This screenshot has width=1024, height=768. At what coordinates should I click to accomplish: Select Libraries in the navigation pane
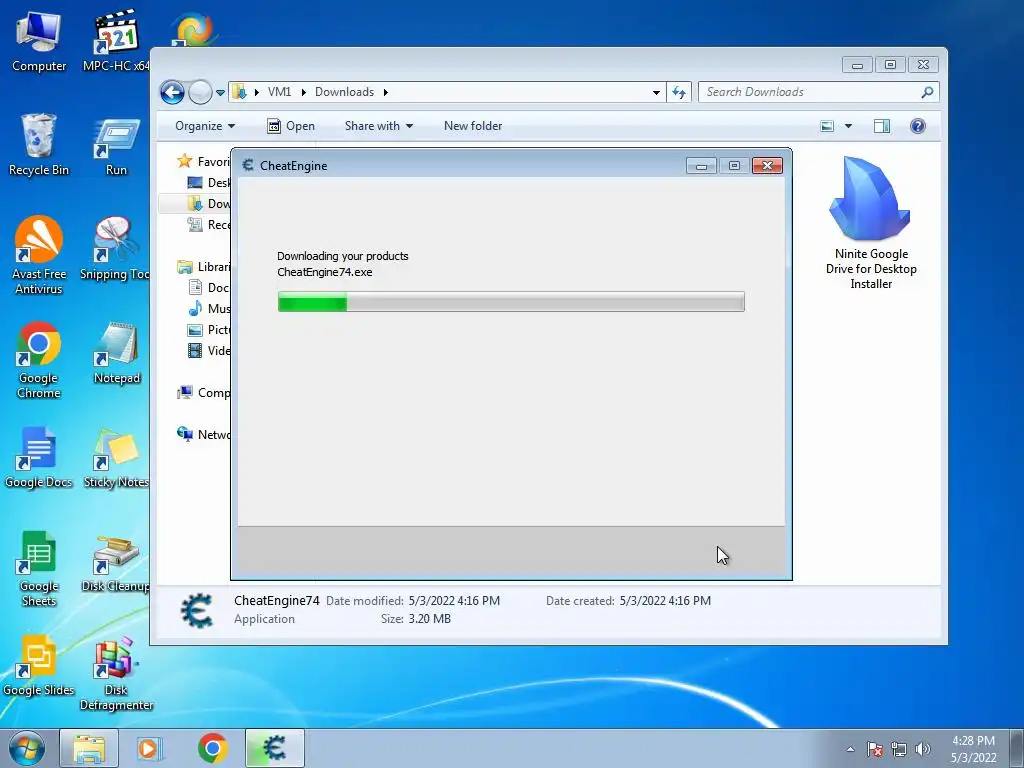pos(204,266)
